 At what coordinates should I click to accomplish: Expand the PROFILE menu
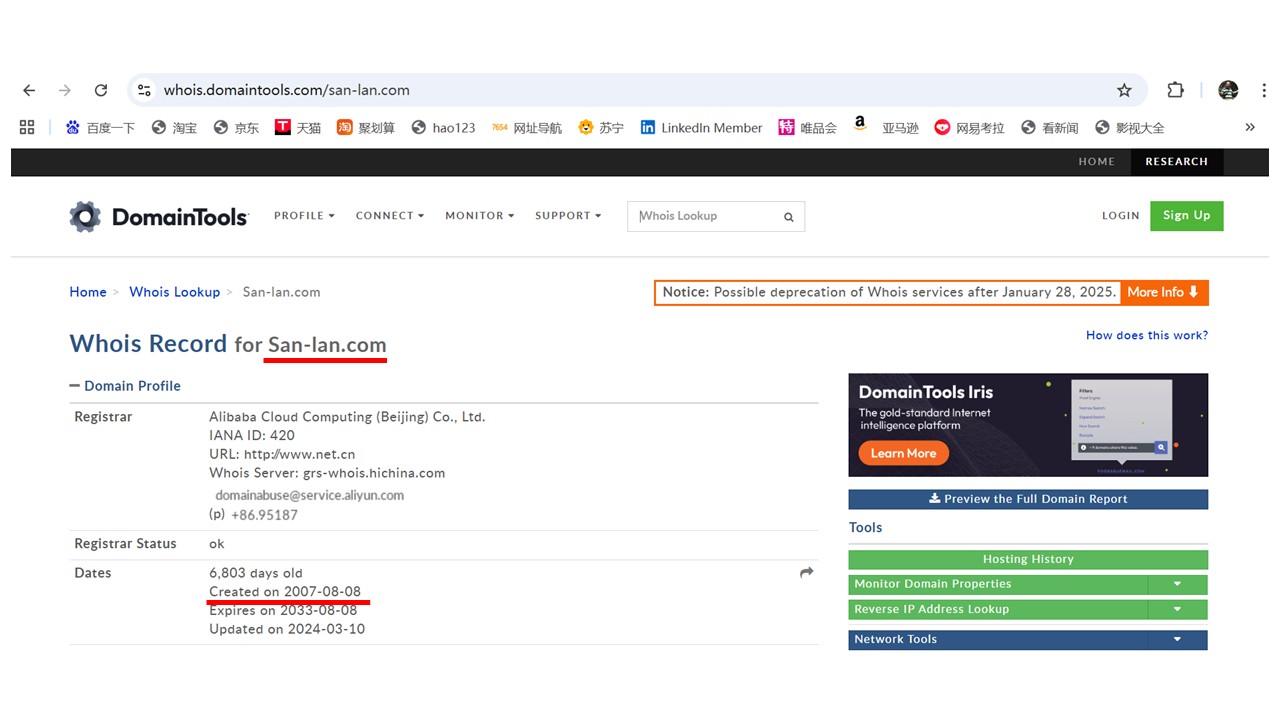coord(304,216)
